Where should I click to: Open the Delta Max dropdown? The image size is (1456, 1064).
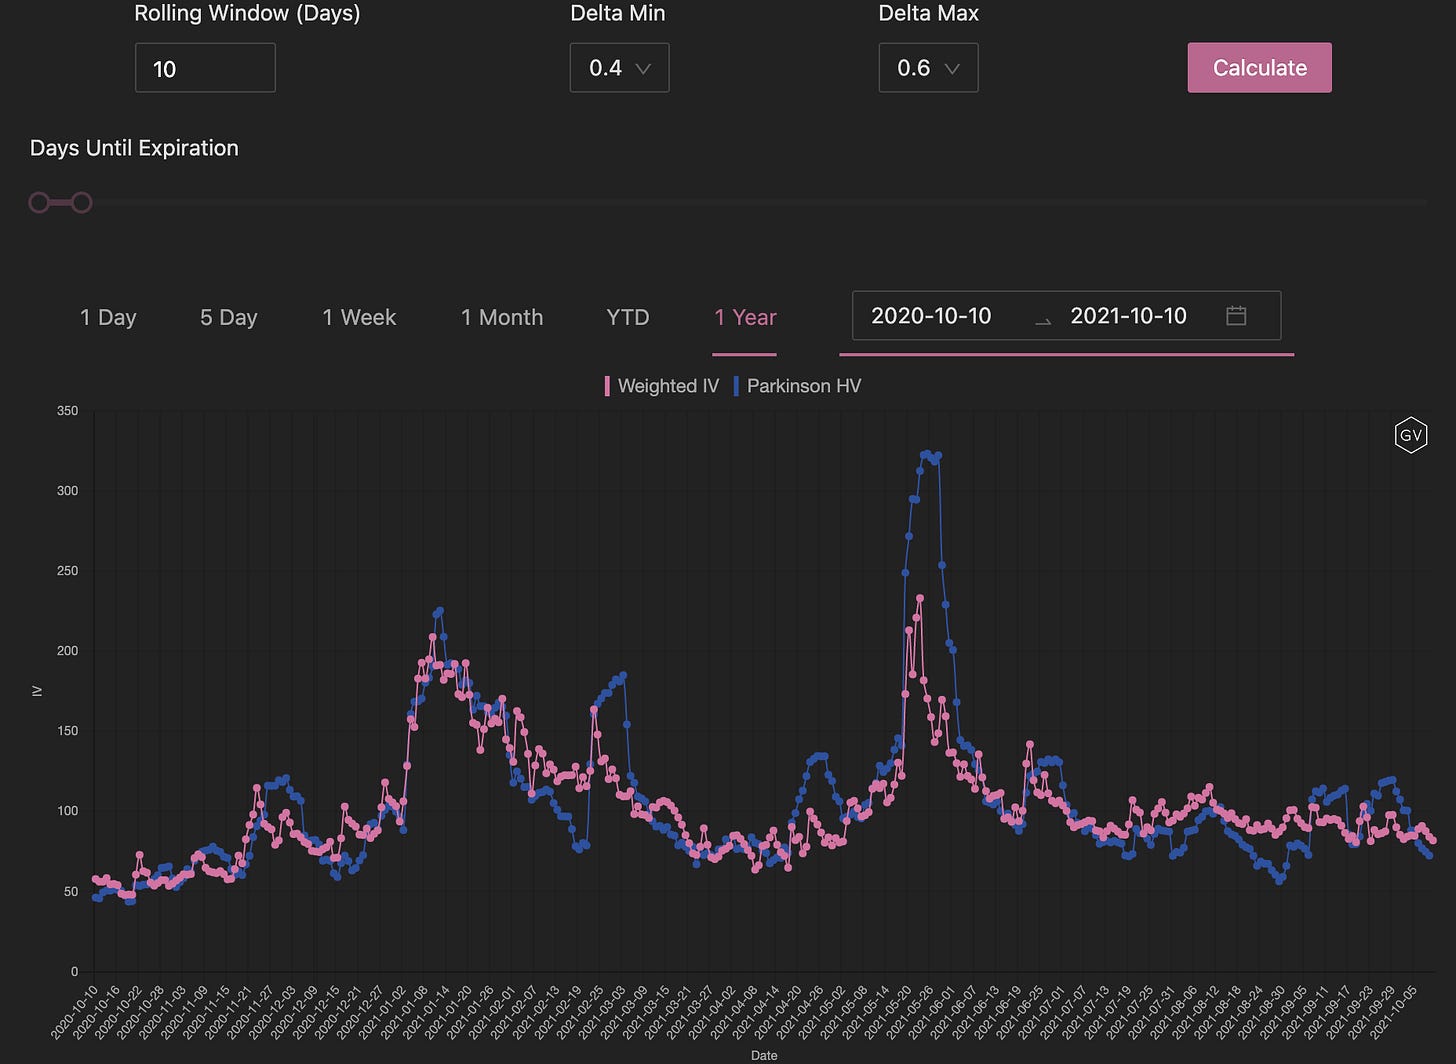[x=928, y=68]
